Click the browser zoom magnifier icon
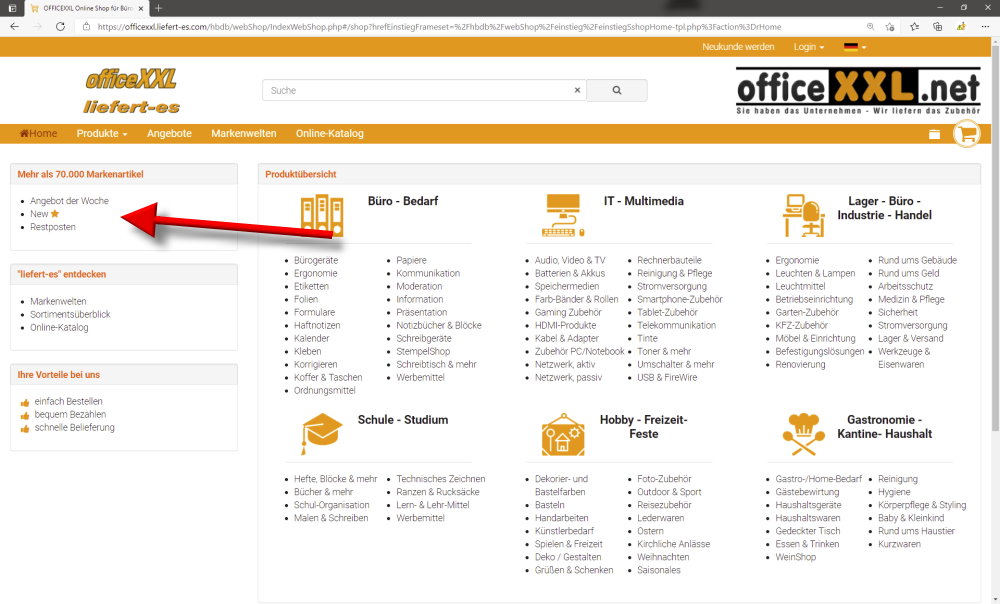 coord(871,27)
